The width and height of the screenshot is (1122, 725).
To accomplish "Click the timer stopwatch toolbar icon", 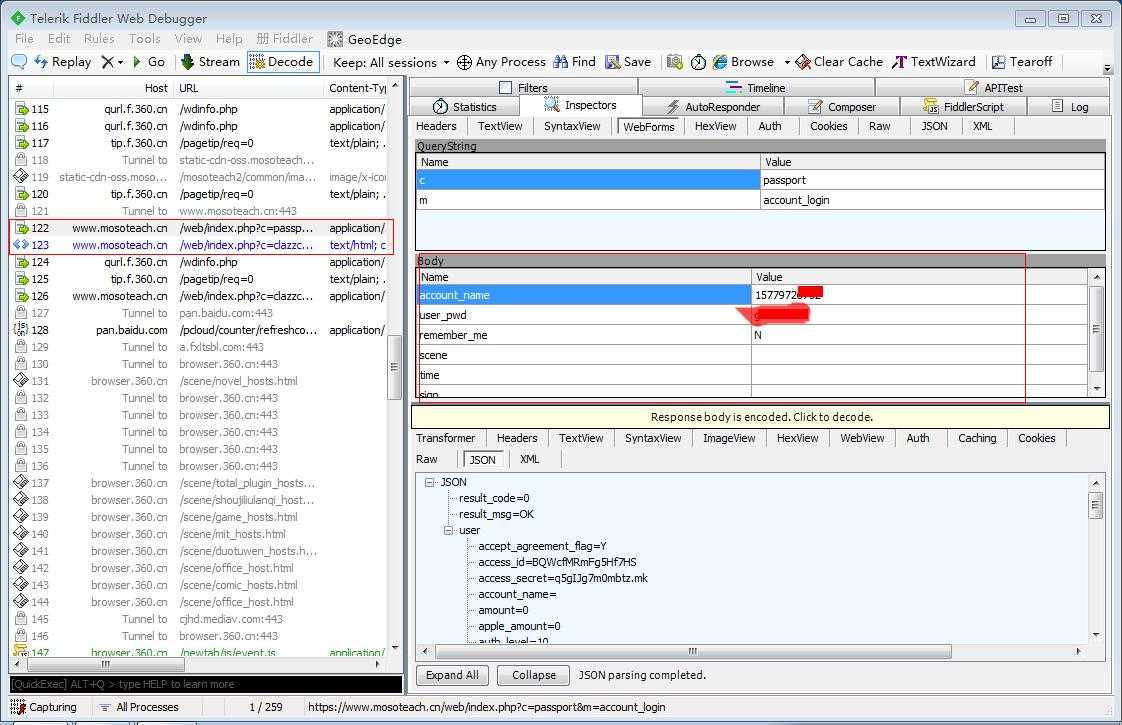I will click(698, 62).
